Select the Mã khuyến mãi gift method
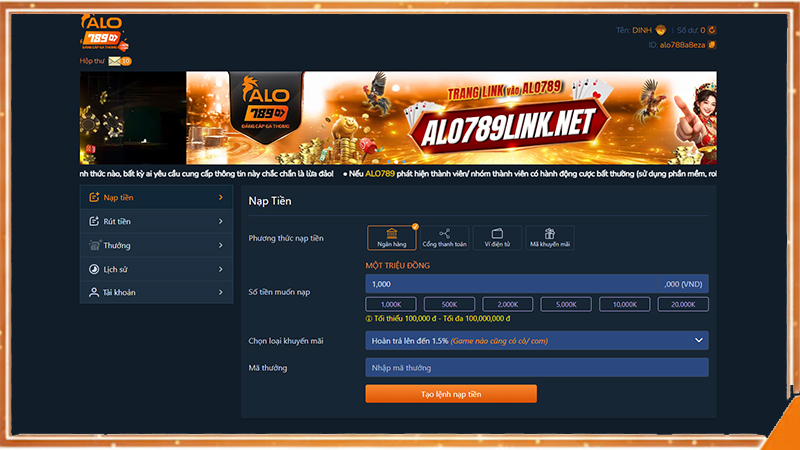The height and width of the screenshot is (450, 800). pos(550,237)
